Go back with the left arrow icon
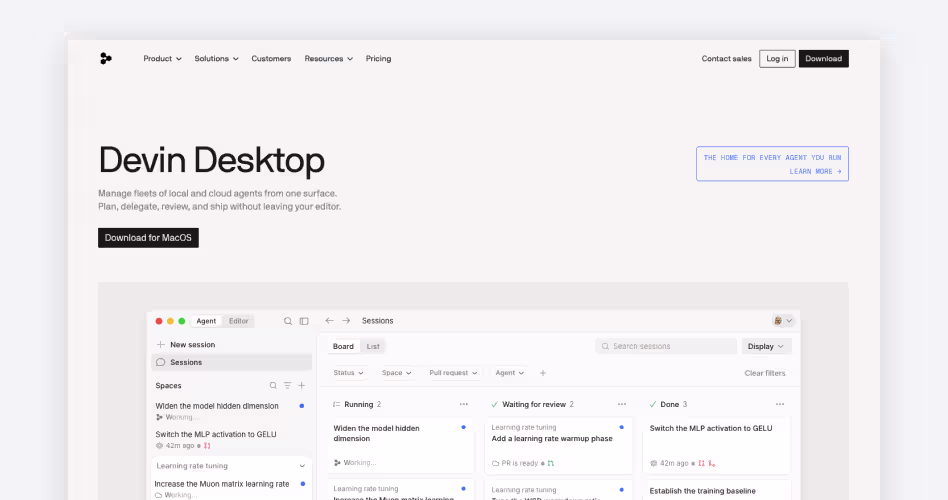Viewport: 948px width, 500px height. (x=329, y=320)
